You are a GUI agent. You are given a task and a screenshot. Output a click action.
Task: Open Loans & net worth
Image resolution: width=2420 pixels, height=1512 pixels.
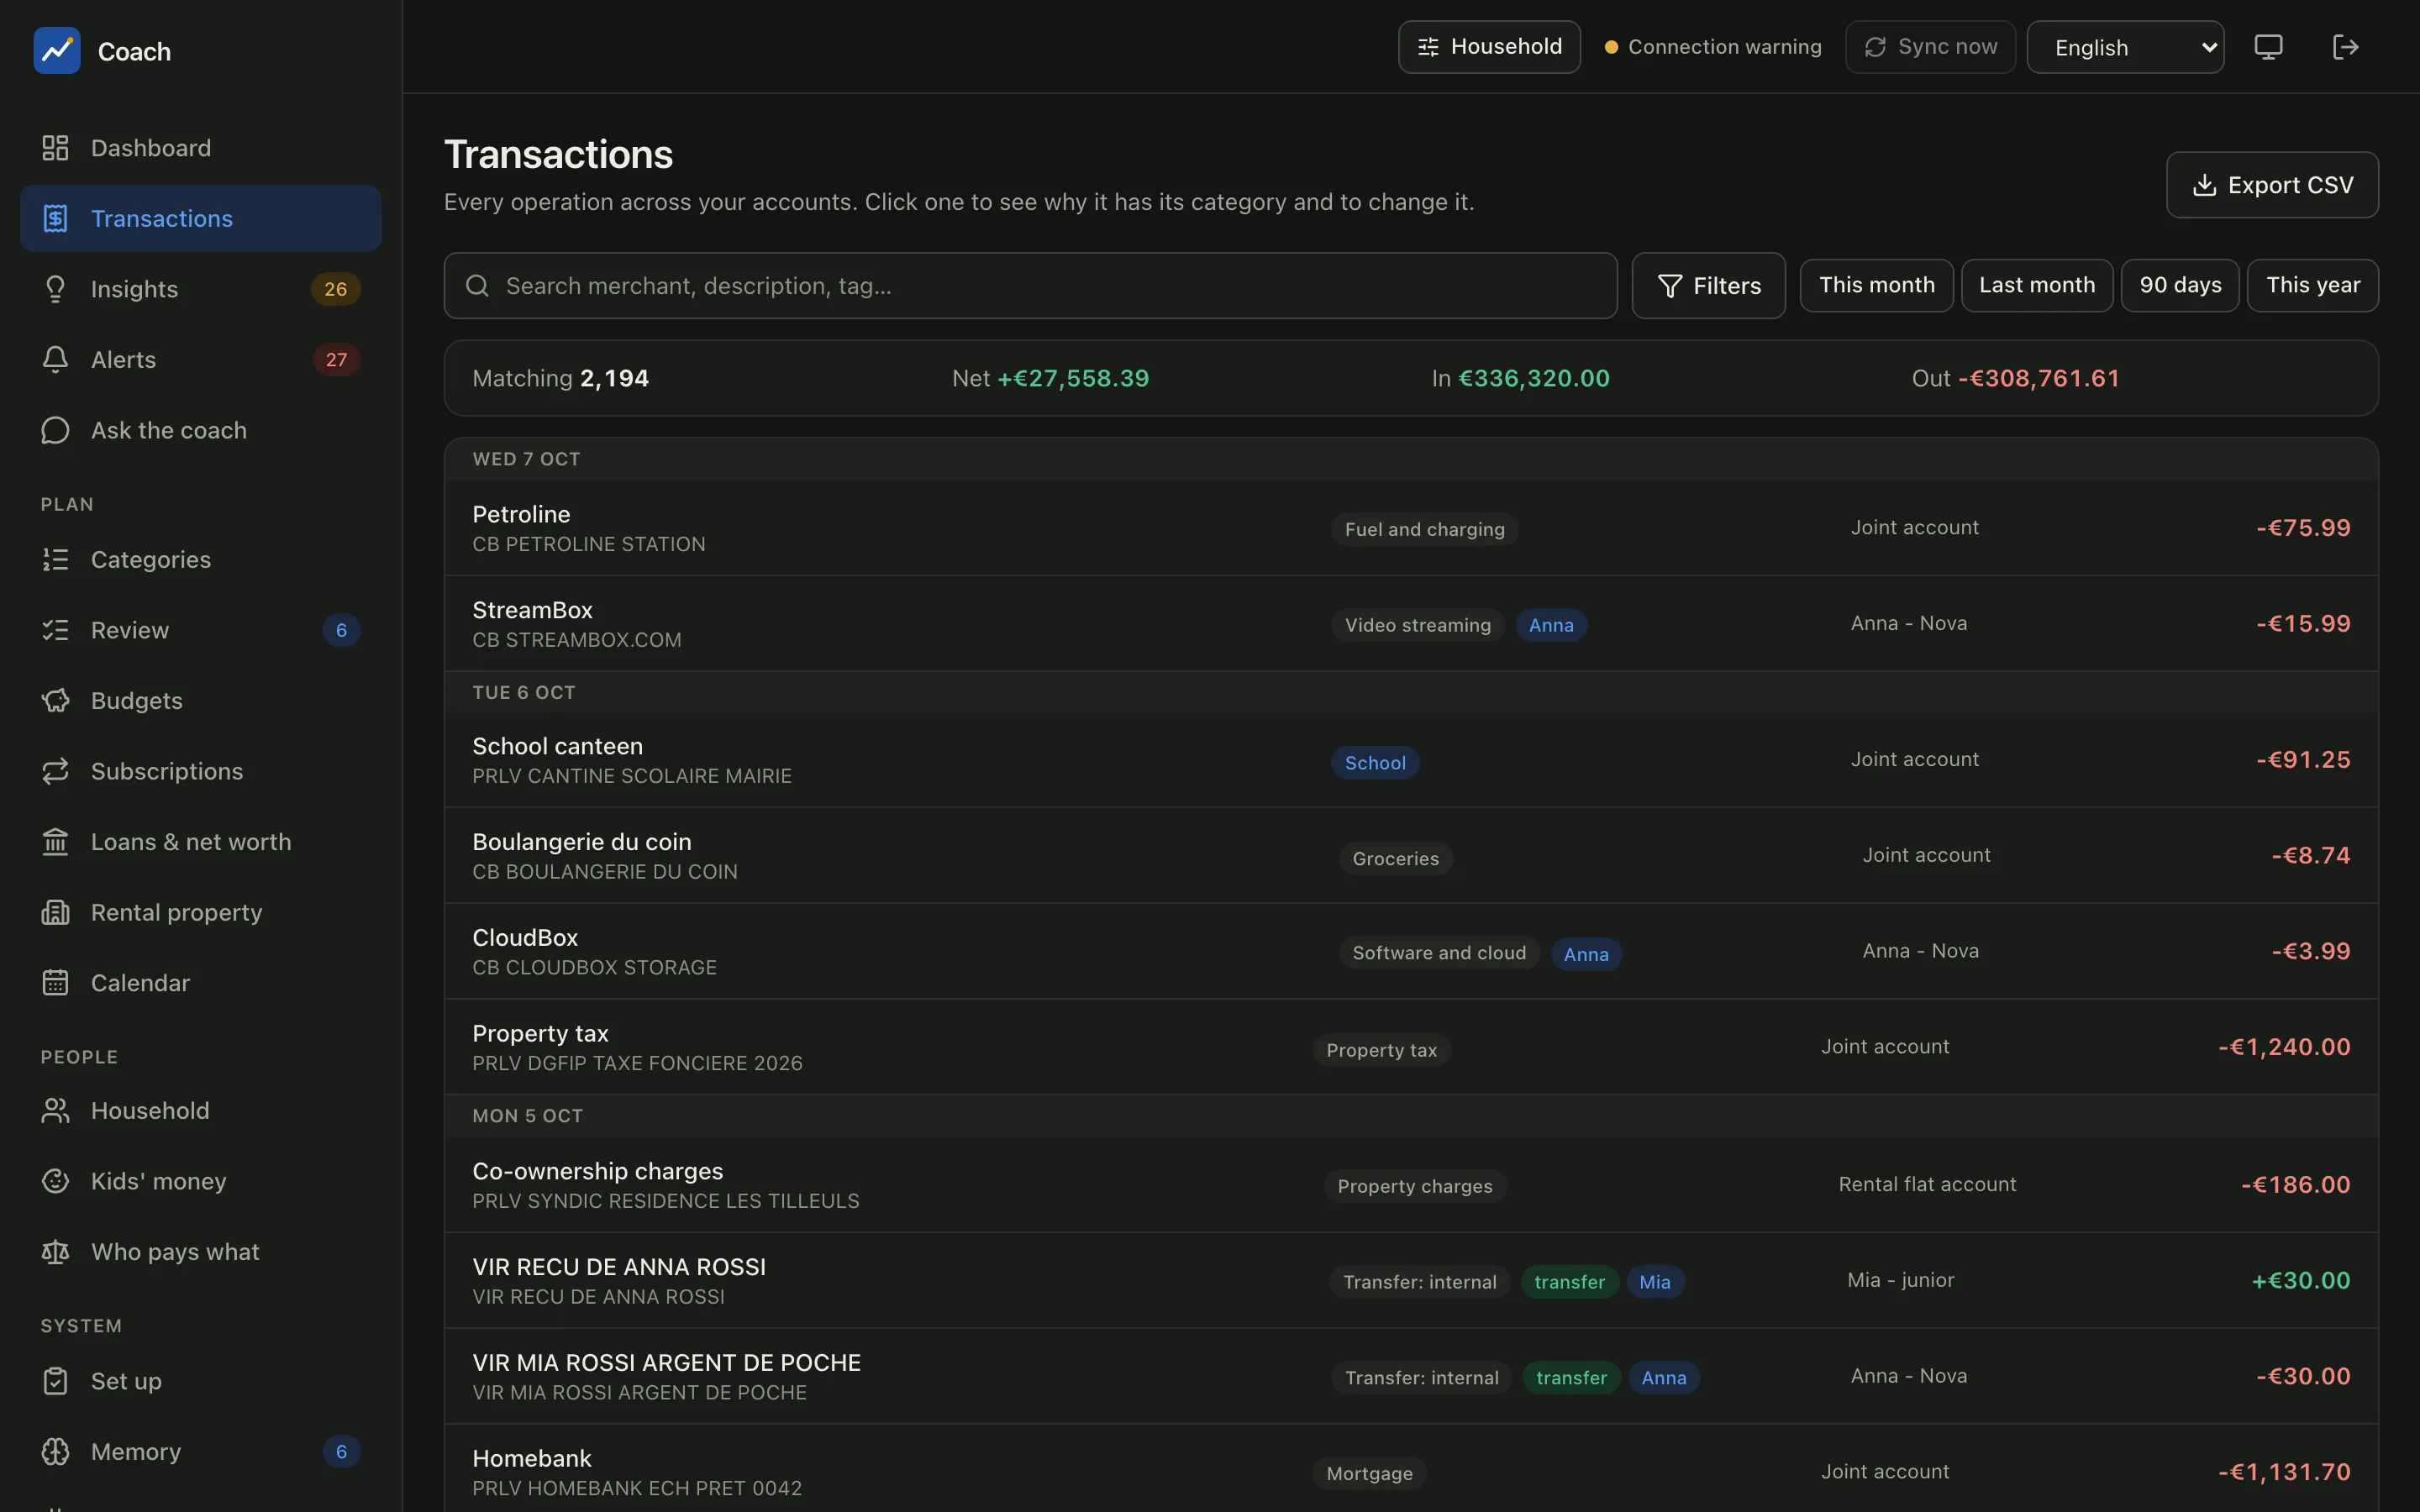tap(200, 842)
